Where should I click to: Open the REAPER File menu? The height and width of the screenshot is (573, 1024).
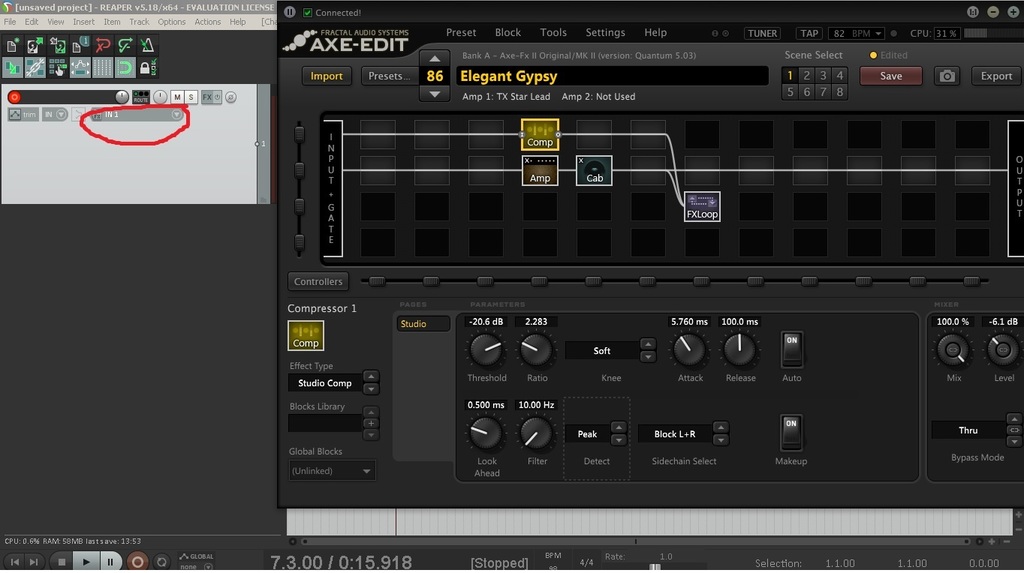click(x=10, y=22)
